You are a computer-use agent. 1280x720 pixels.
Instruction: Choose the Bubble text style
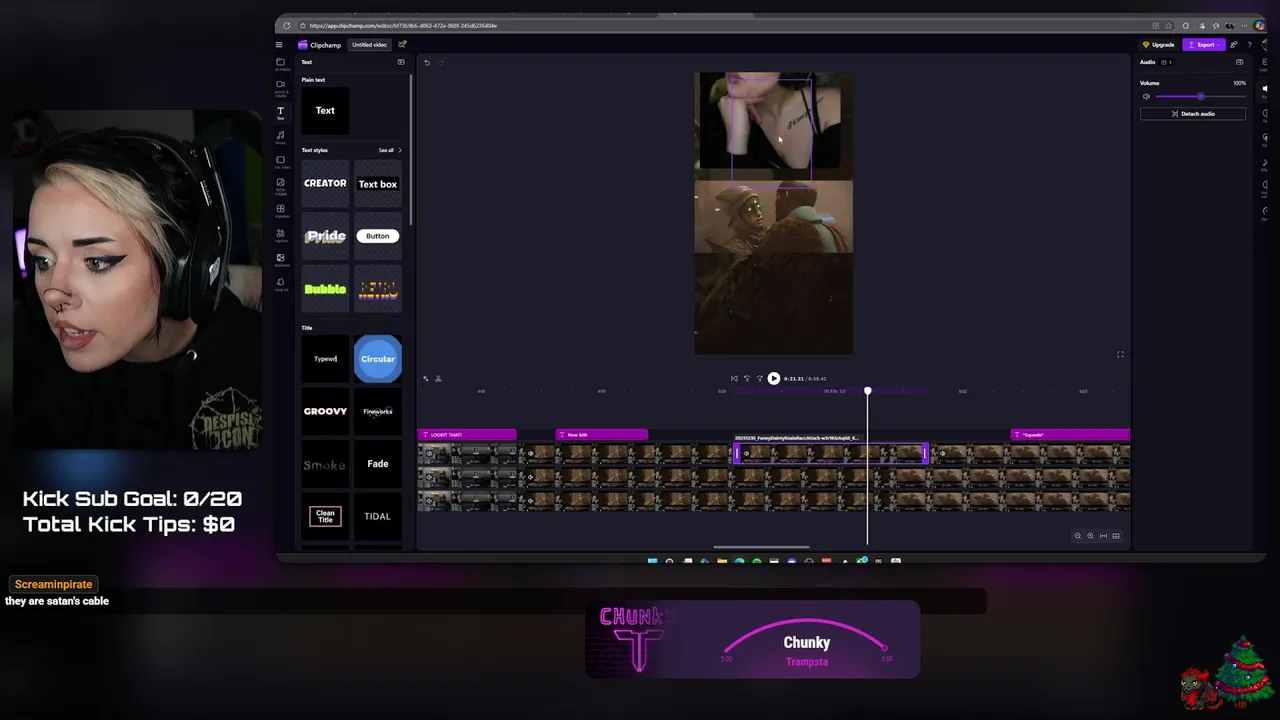click(325, 289)
